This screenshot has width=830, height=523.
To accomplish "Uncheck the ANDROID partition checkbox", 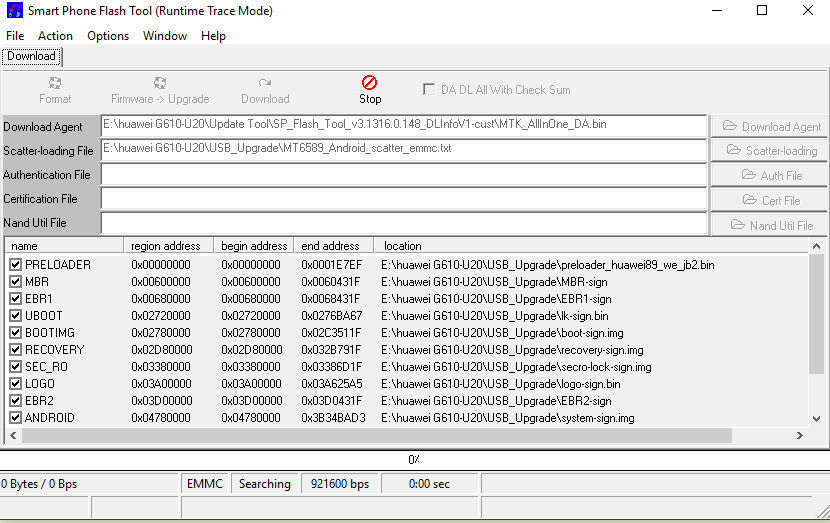I will (15, 417).
